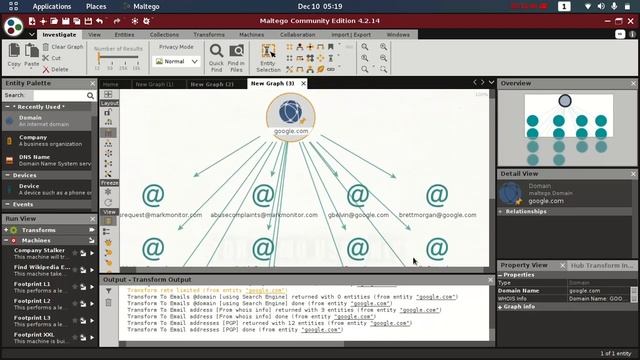
Task: Open the Places menu in top bar
Action: click(x=96, y=7)
